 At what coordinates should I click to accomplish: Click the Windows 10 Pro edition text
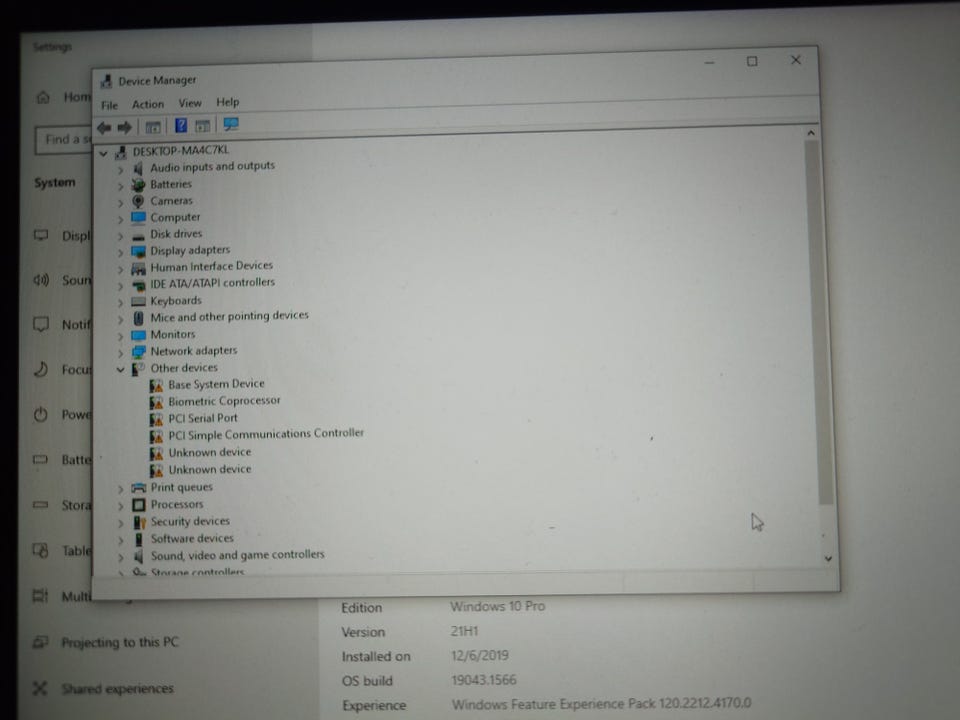click(x=497, y=606)
